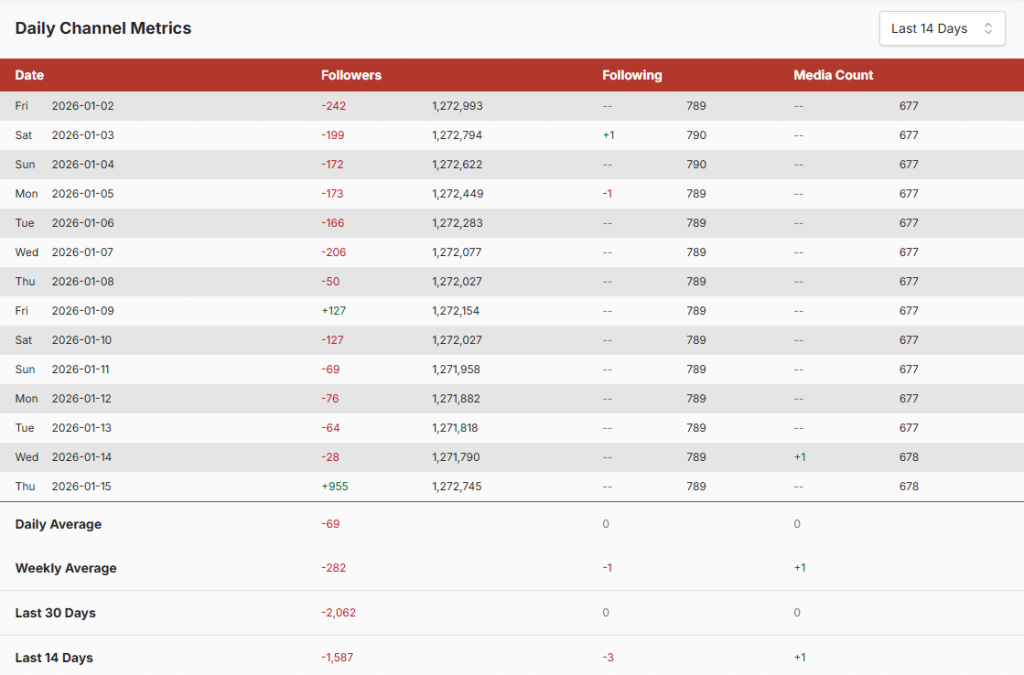The height and width of the screenshot is (675, 1024).
Task: Select the Daily Average summary label
Action: point(58,524)
